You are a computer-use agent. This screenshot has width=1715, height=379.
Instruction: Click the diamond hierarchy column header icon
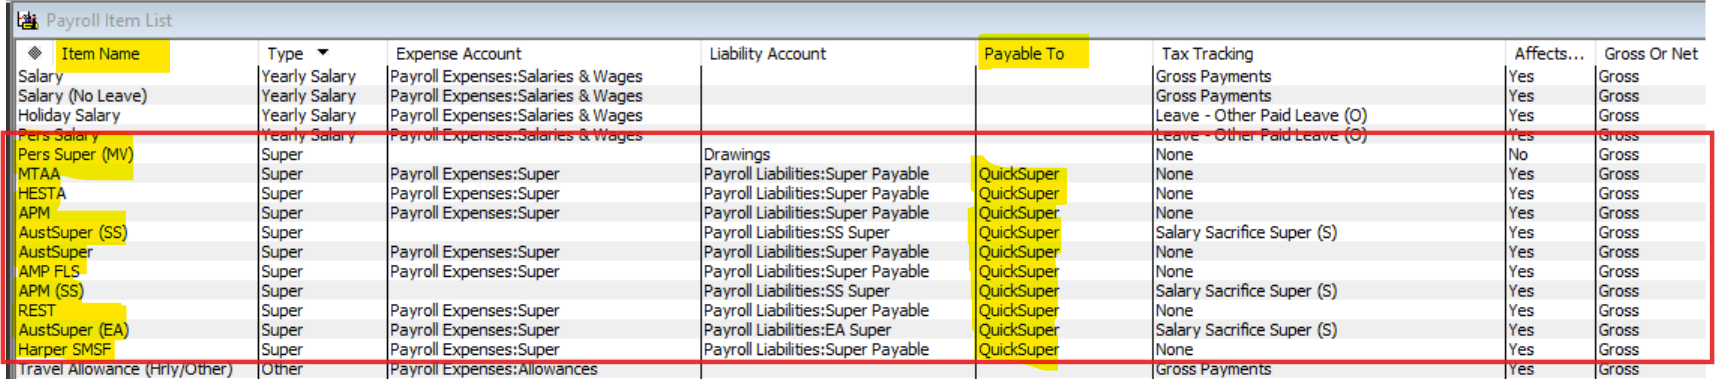[x=35, y=53]
